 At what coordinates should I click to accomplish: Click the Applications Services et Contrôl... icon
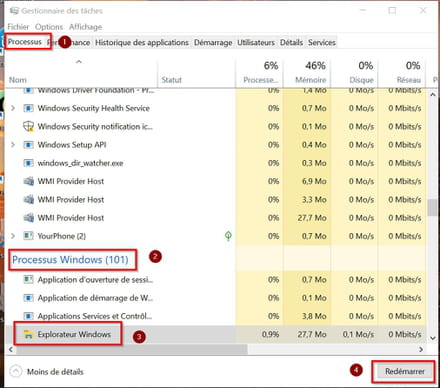pos(28,316)
